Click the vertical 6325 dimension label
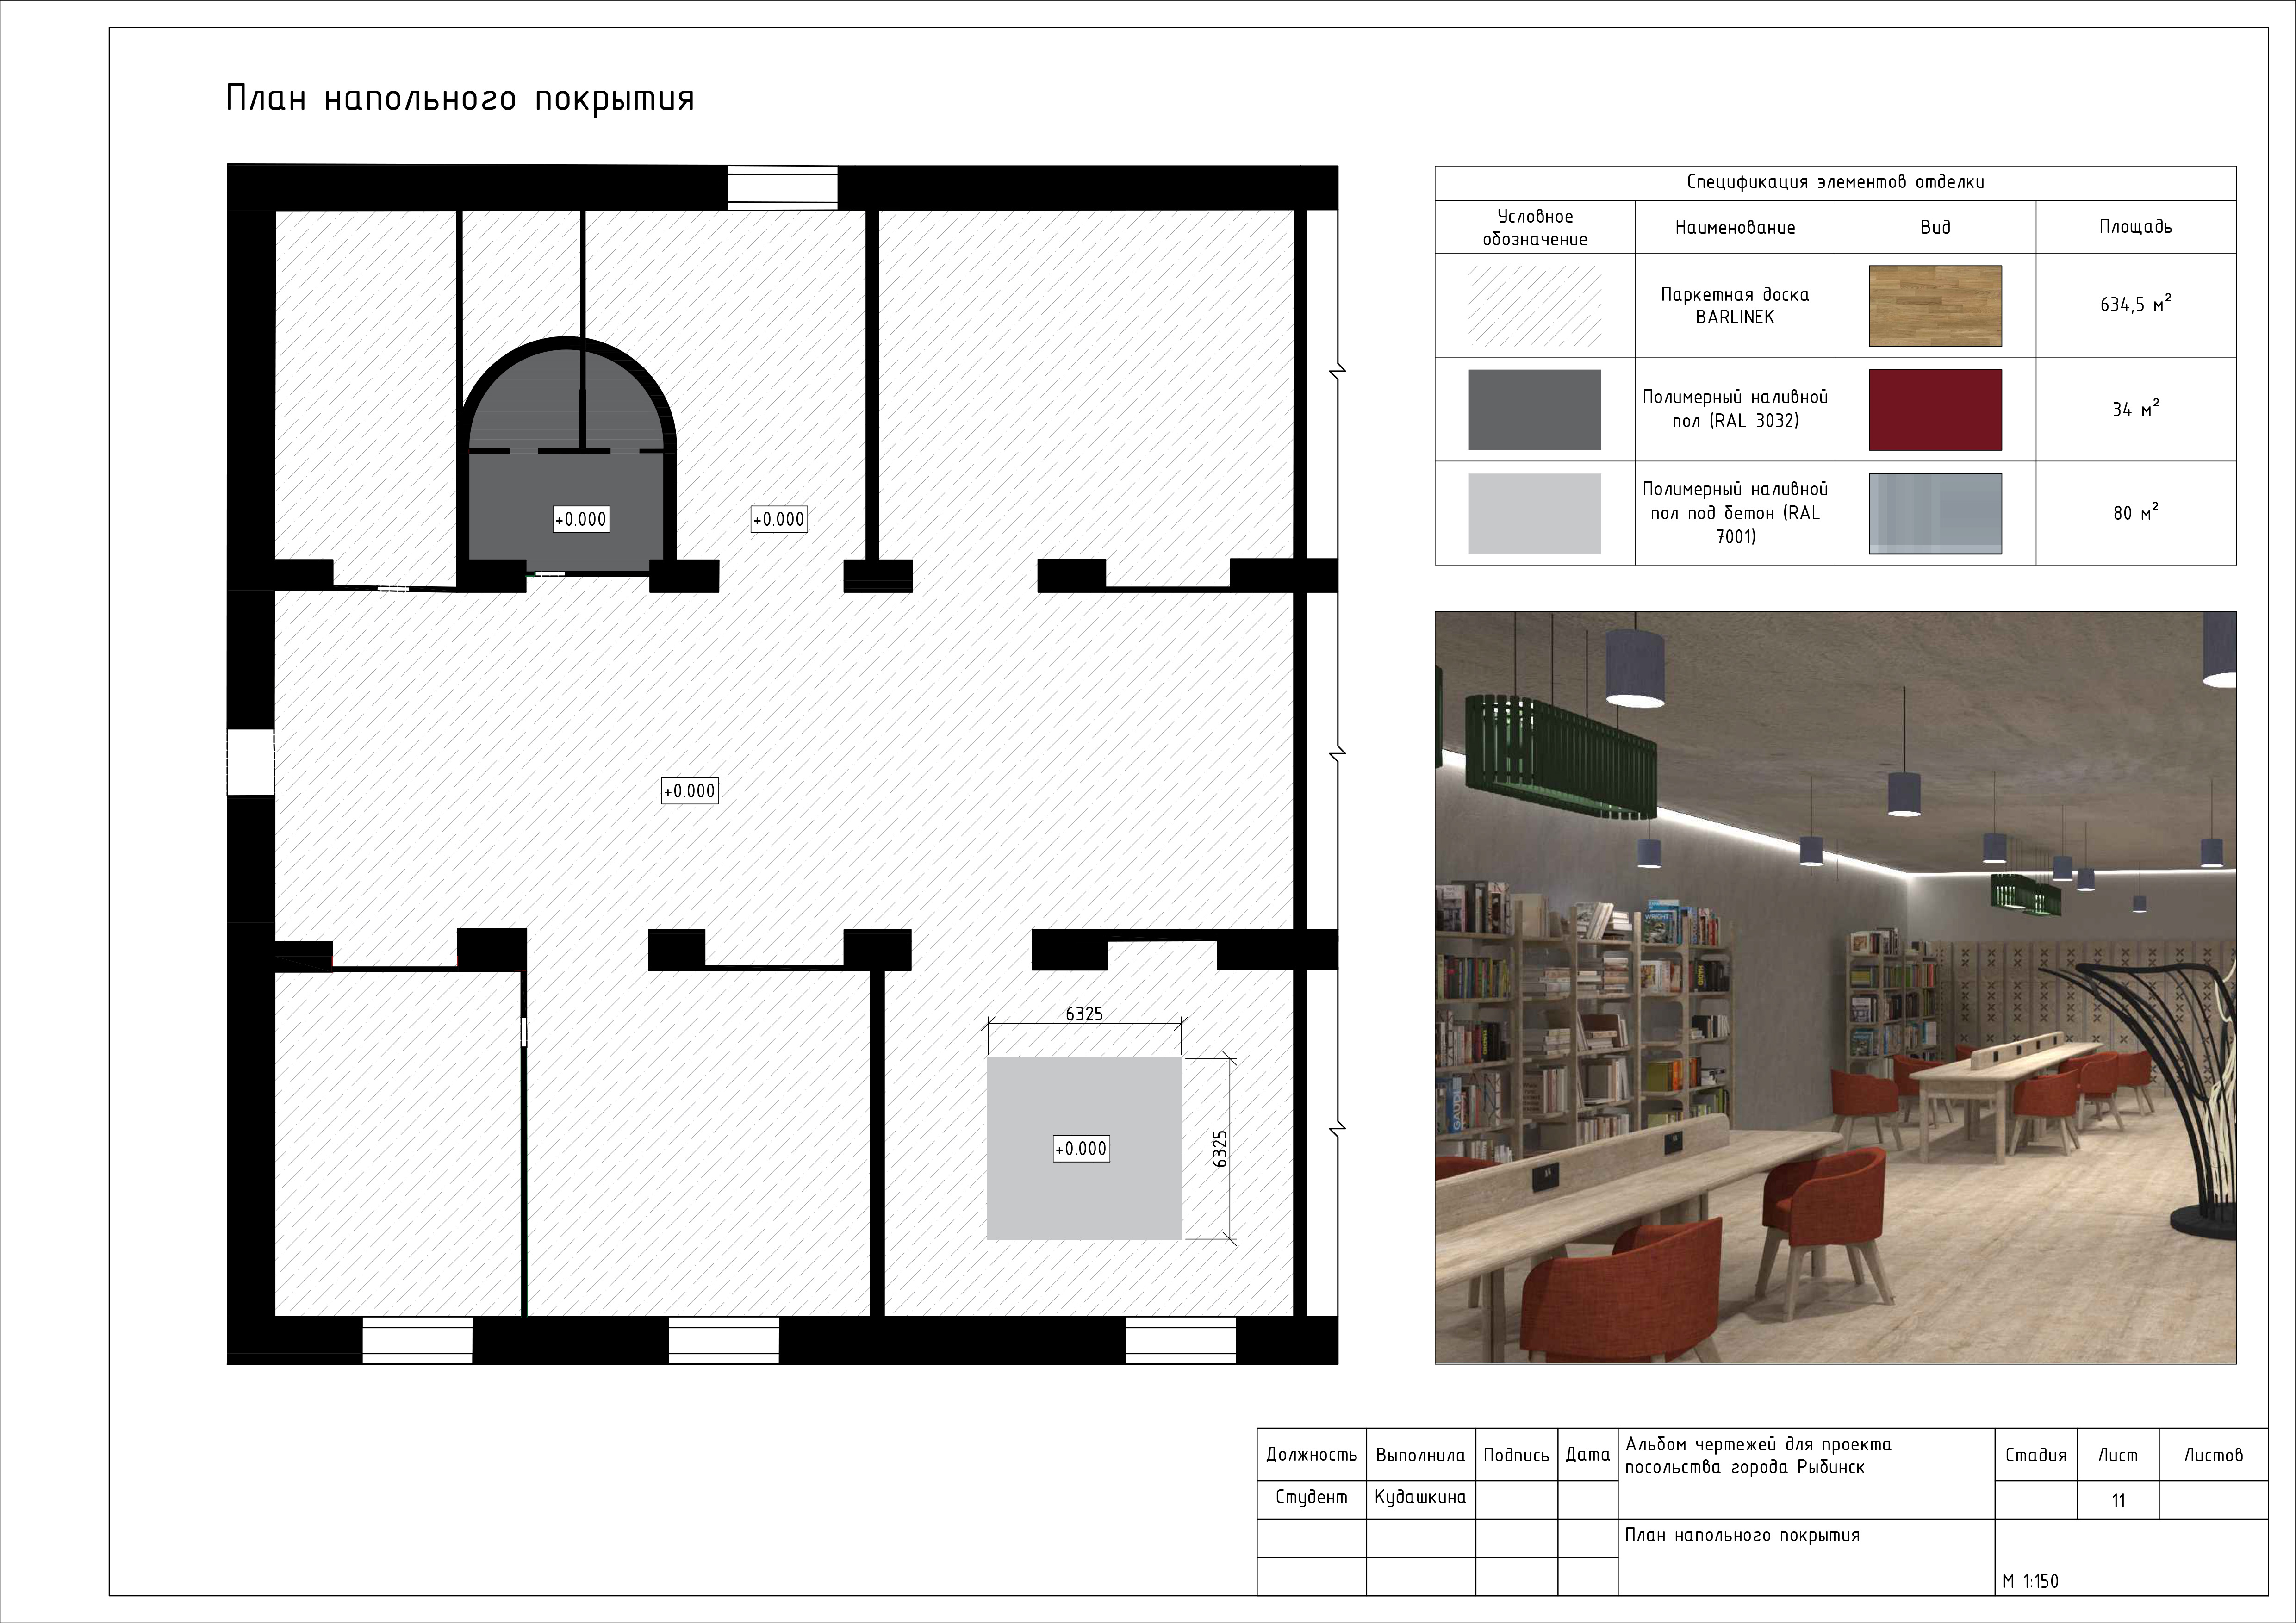 pos(1219,1149)
